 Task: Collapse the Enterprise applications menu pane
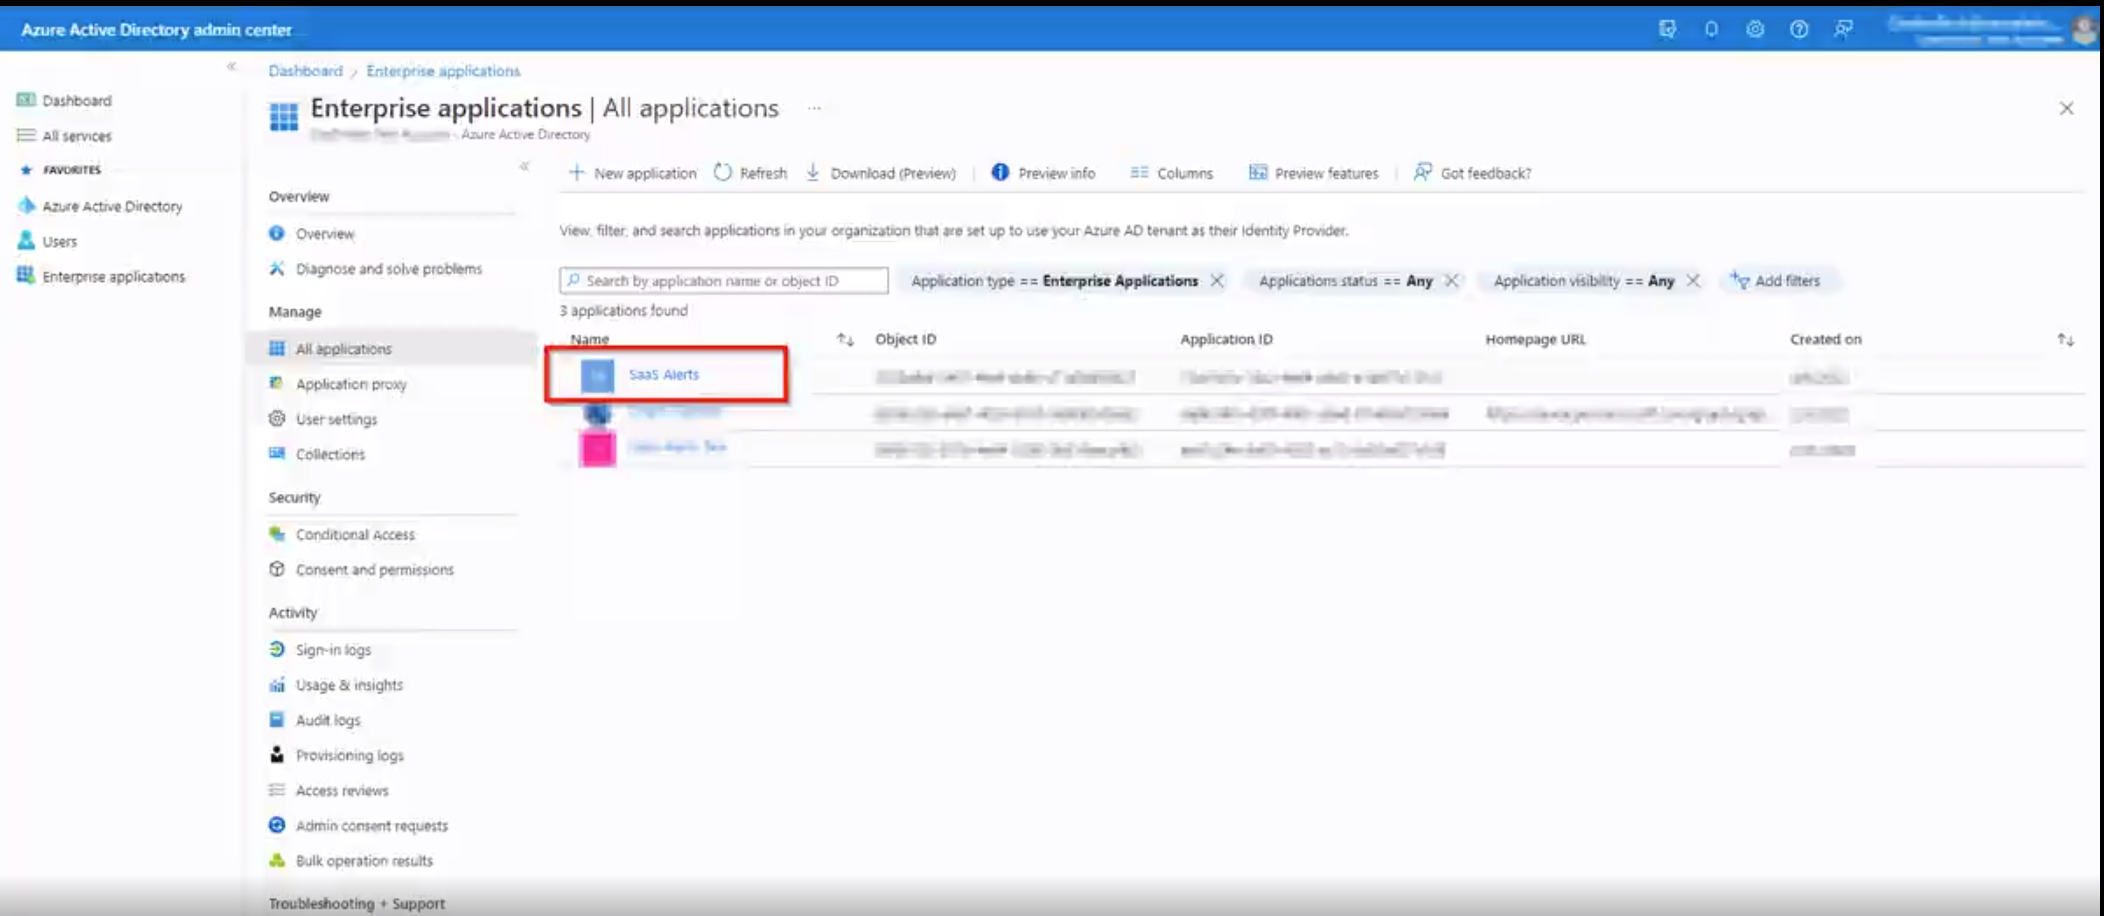pyautogui.click(x=524, y=166)
